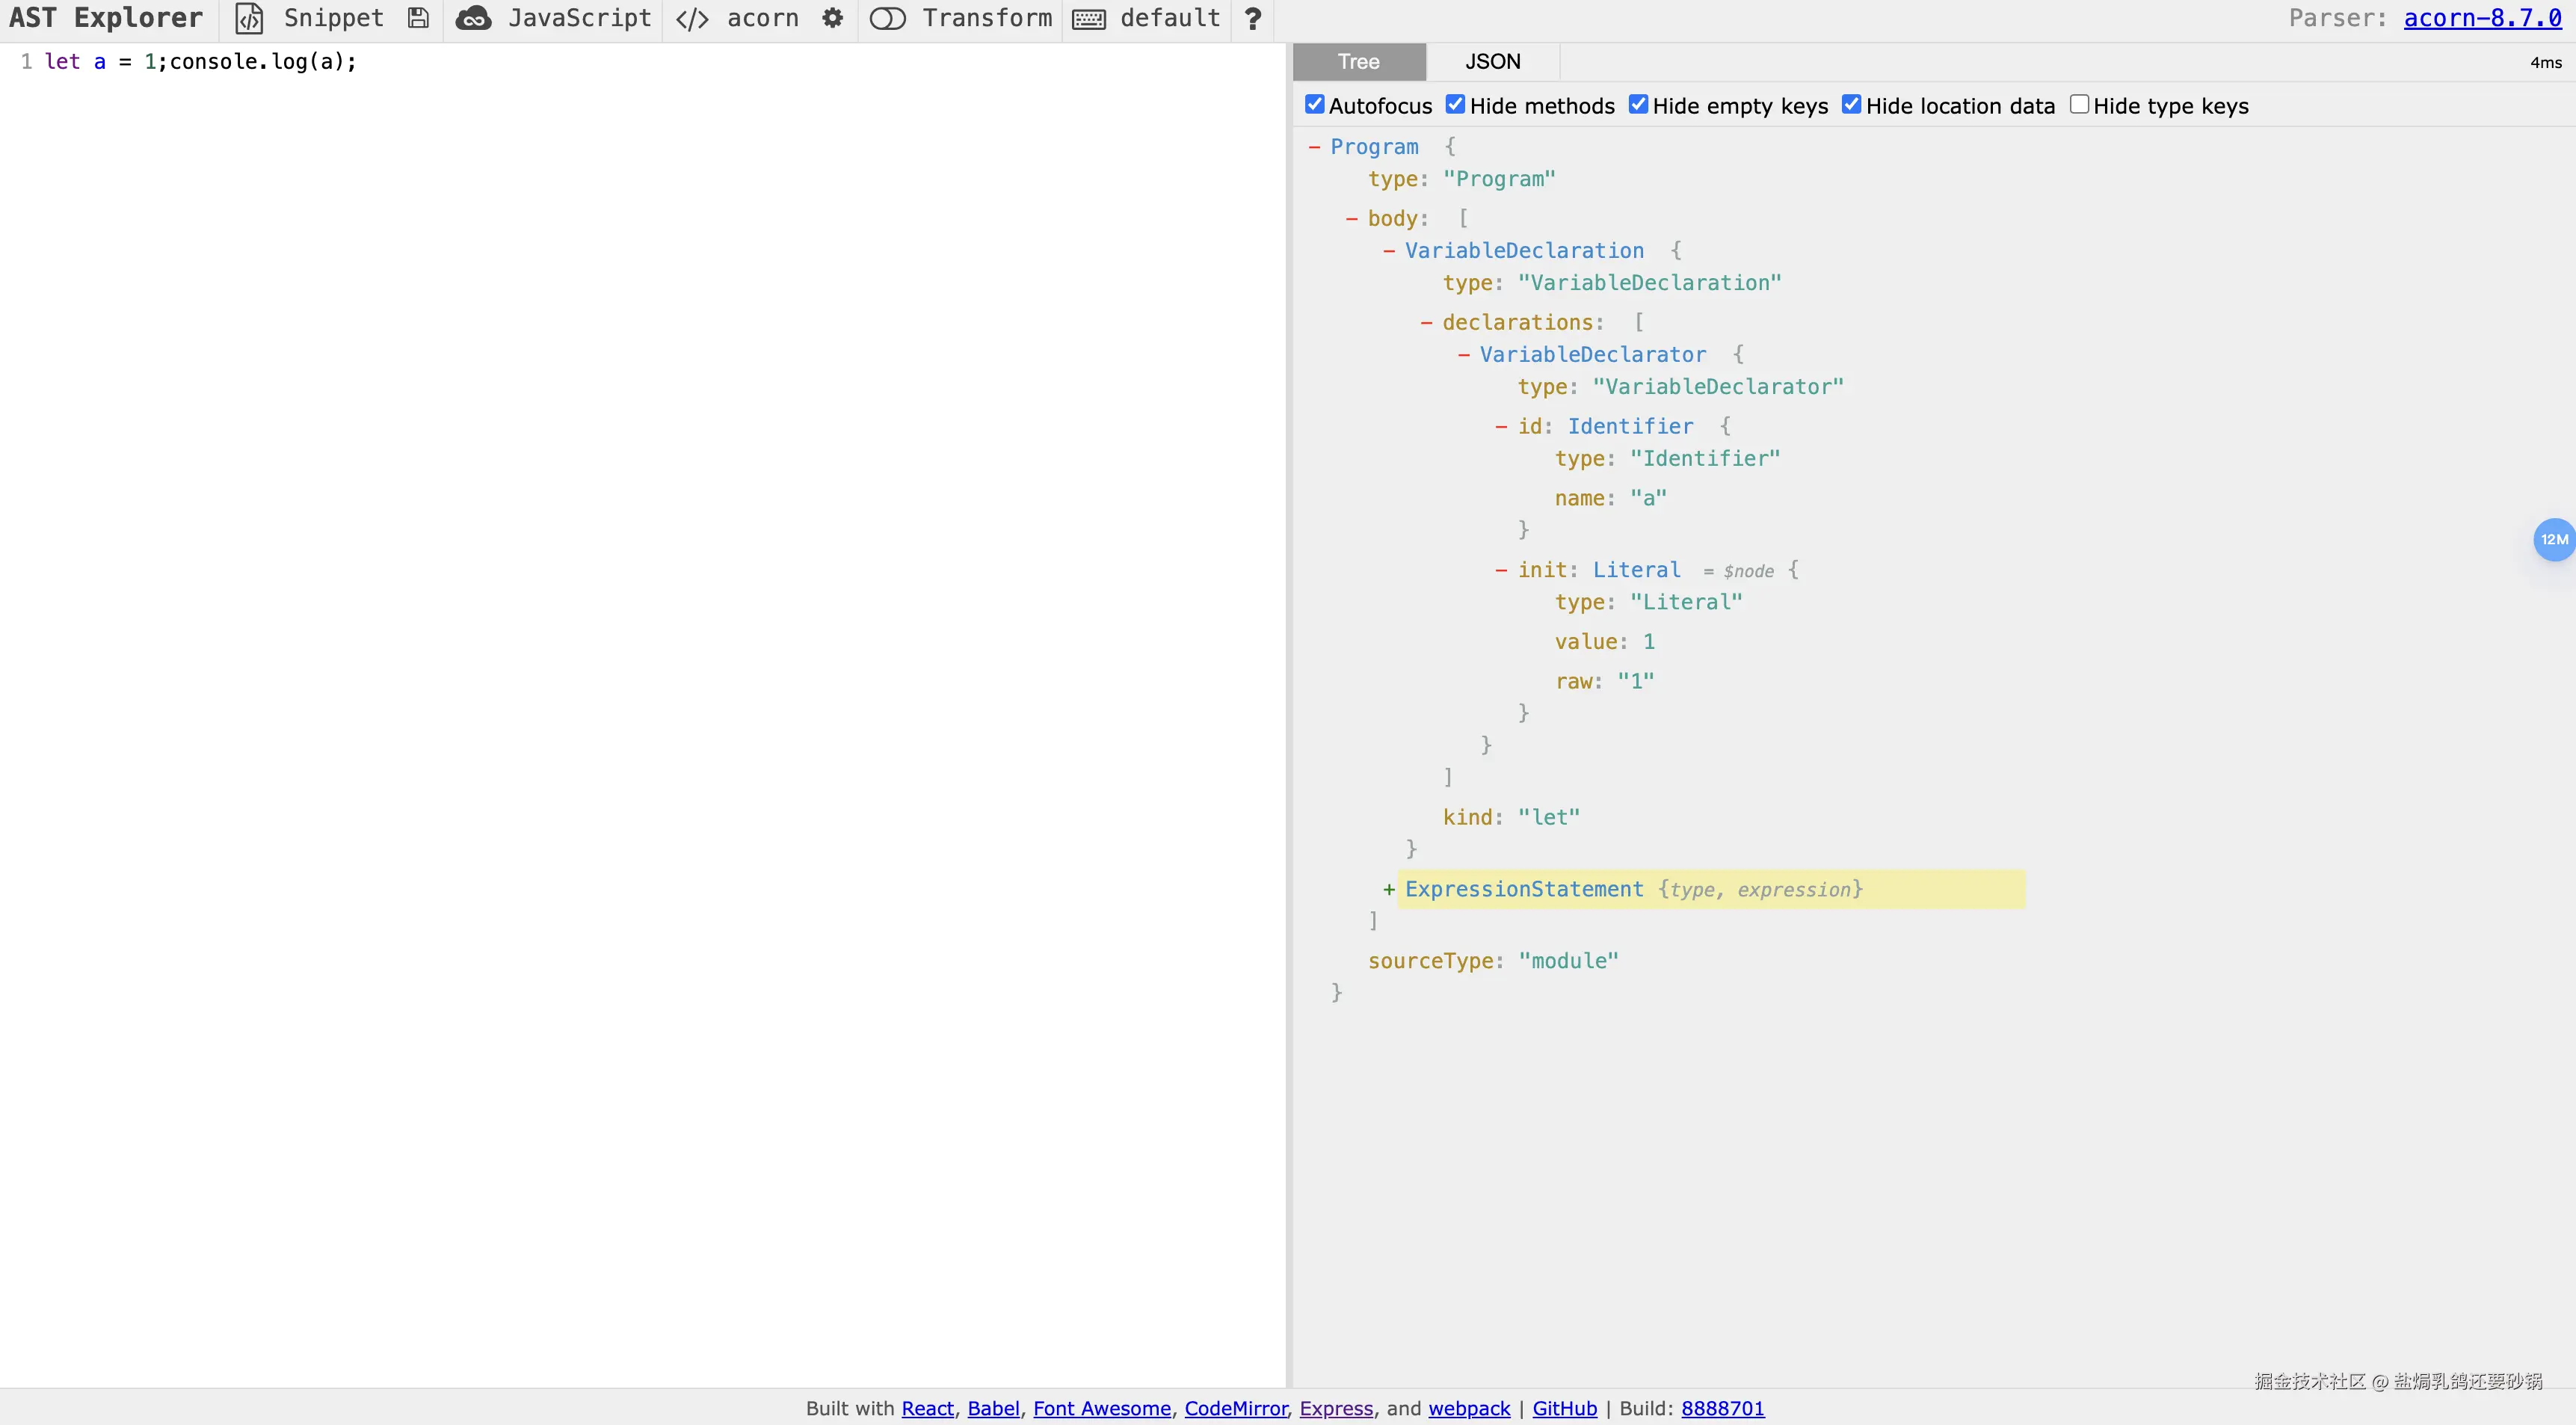Select the Tree tab
The height and width of the screenshot is (1425, 2576).
click(x=1358, y=62)
